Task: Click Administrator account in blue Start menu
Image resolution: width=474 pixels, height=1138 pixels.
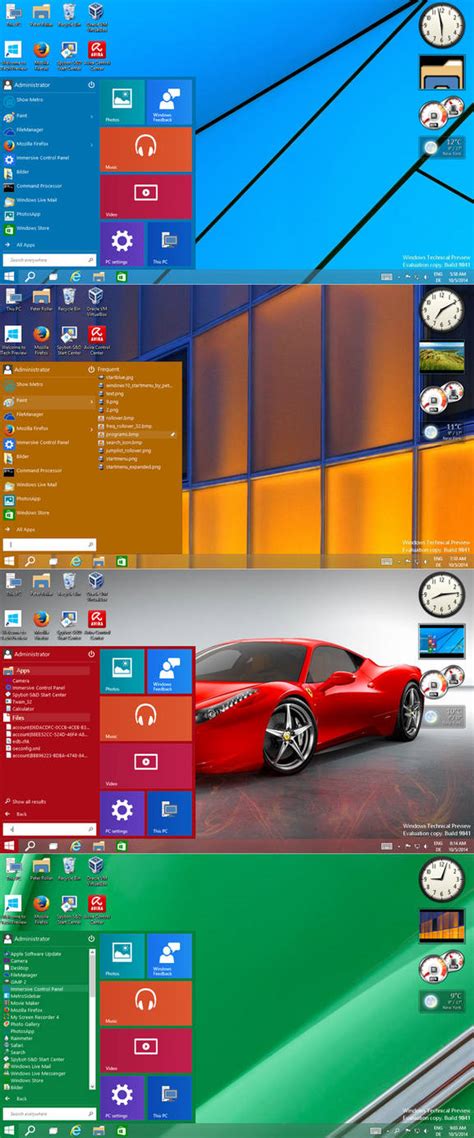Action: 33,85
